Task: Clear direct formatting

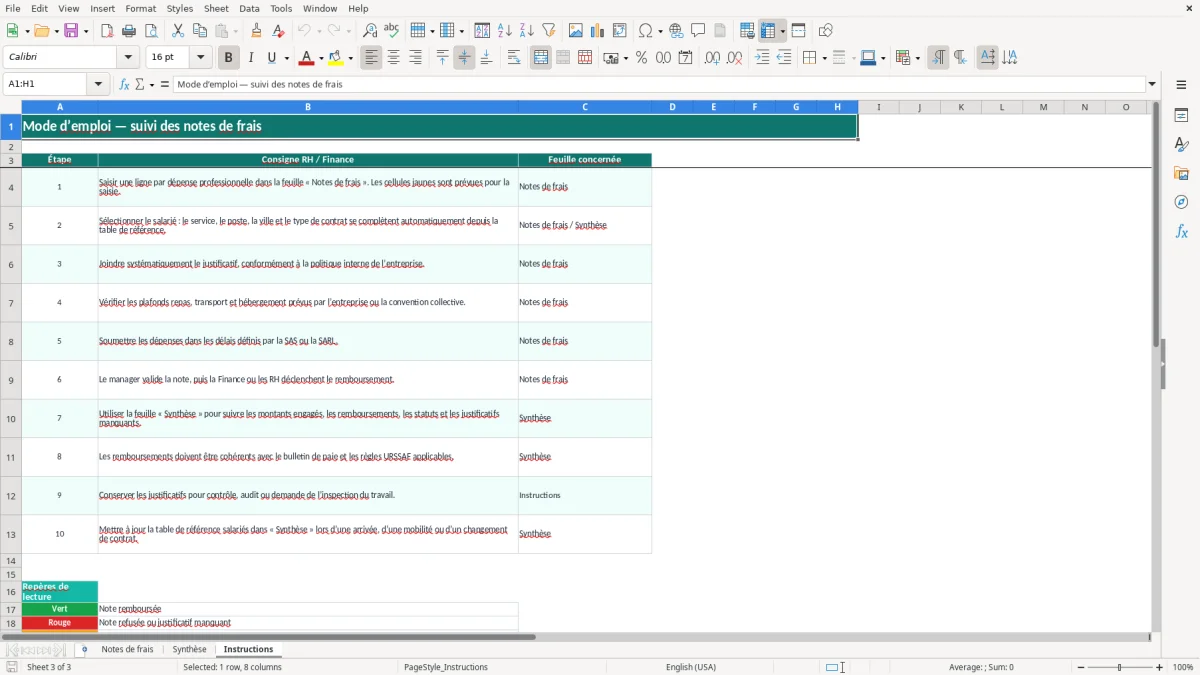Action: point(278,31)
